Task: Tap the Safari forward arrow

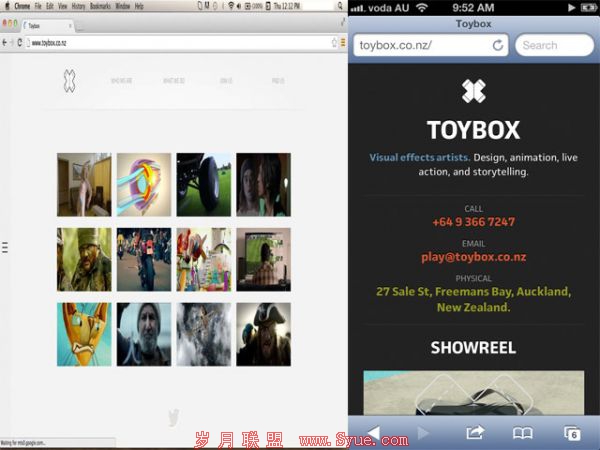Action: (x=423, y=433)
